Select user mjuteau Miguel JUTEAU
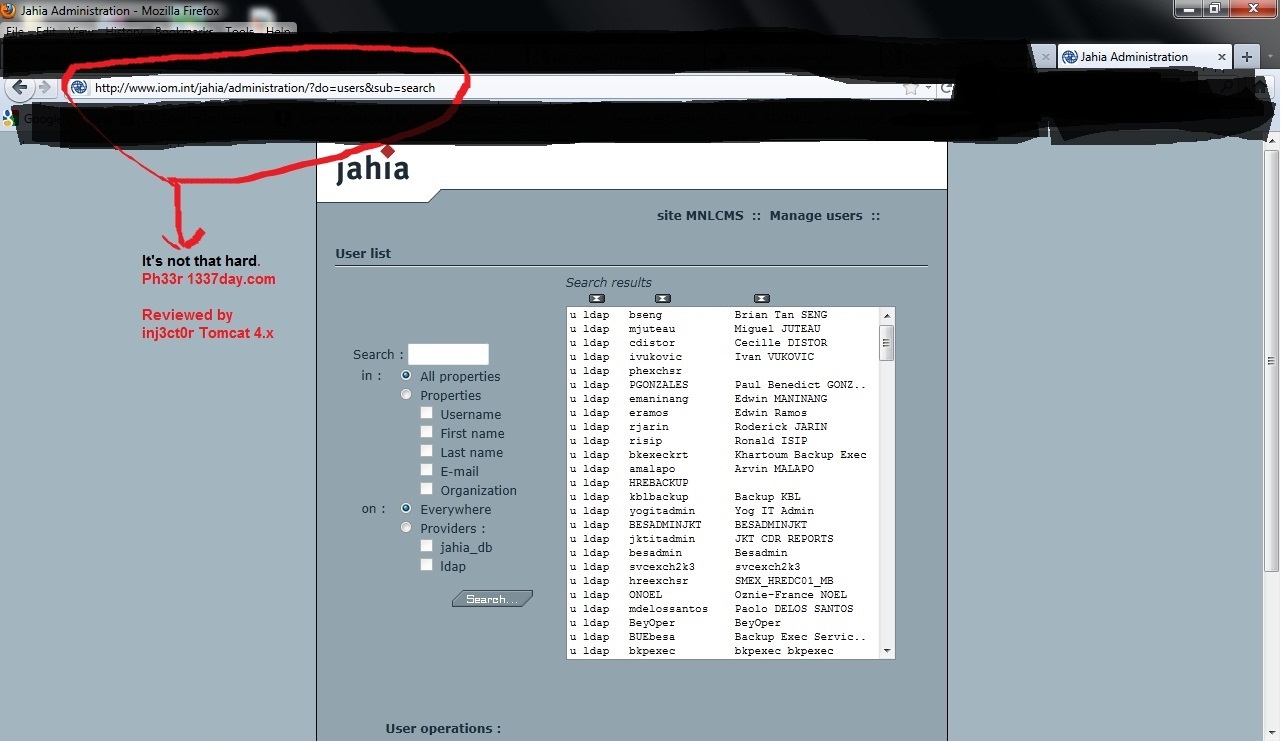The width and height of the screenshot is (1281, 741). 722,329
